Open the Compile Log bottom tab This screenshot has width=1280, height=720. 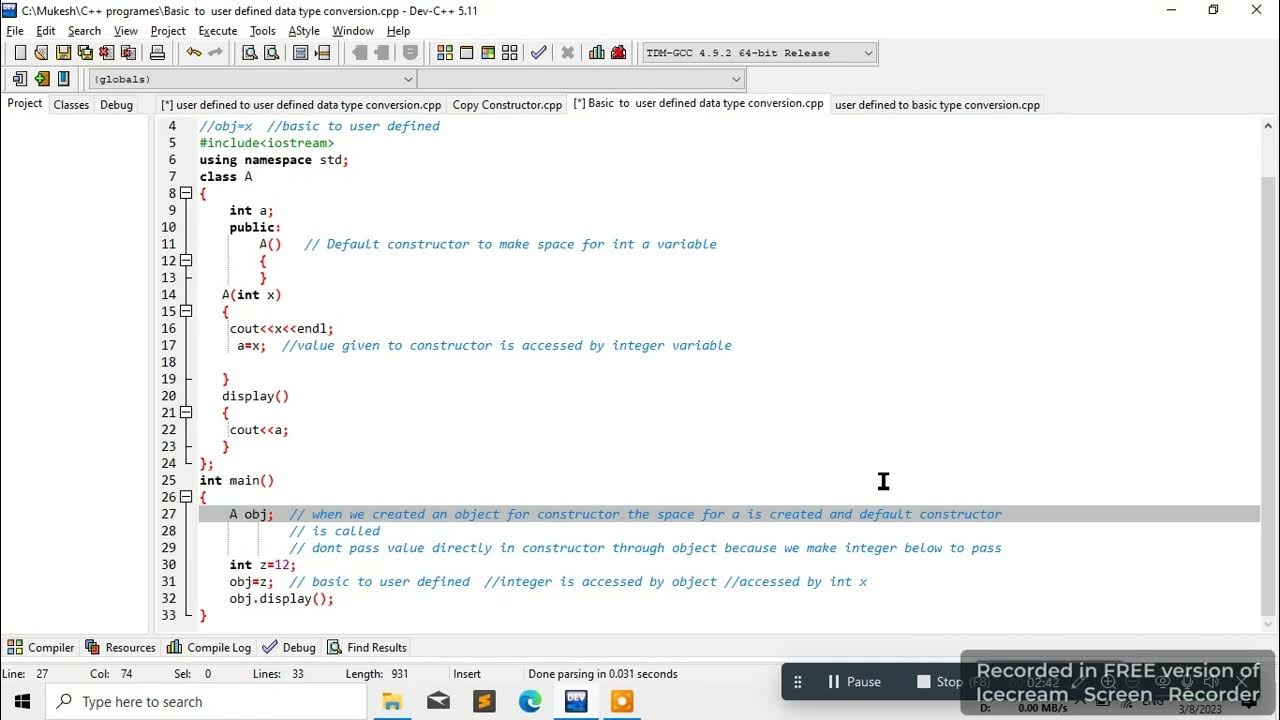click(x=209, y=647)
